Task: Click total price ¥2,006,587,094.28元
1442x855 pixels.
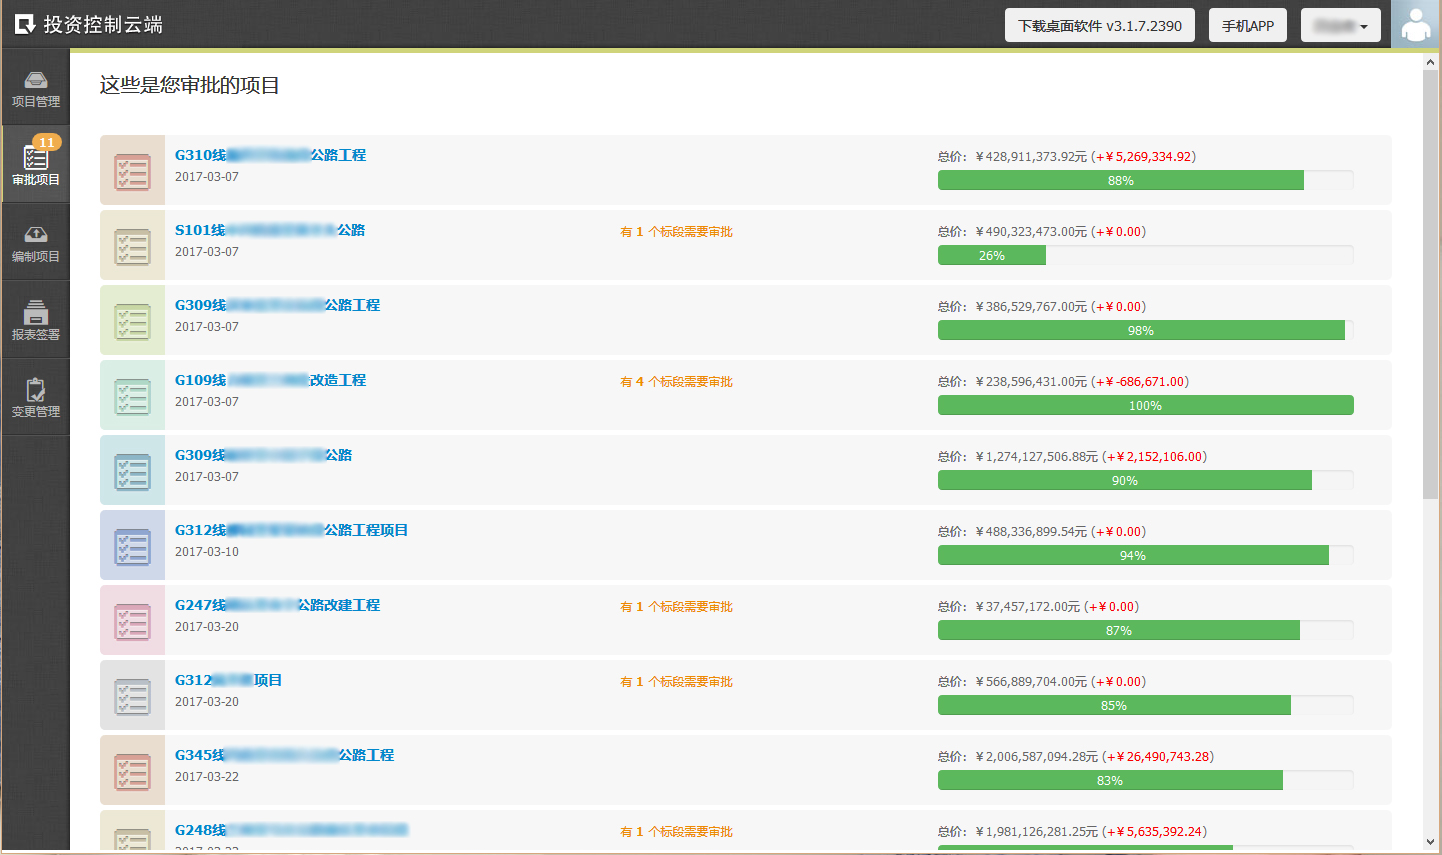Action: [x=1037, y=757]
